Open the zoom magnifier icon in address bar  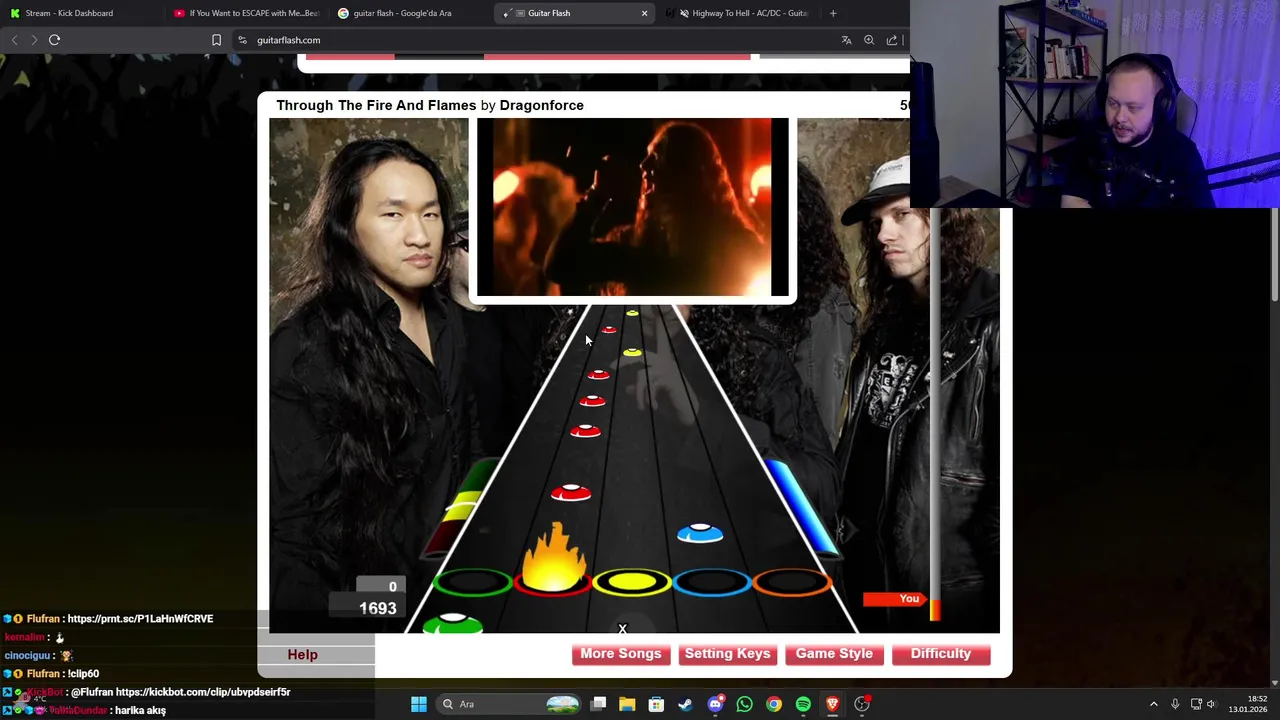click(869, 40)
